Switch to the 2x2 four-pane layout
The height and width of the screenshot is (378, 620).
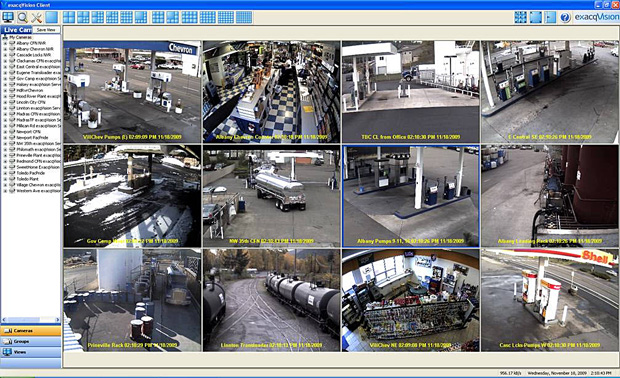pos(69,17)
